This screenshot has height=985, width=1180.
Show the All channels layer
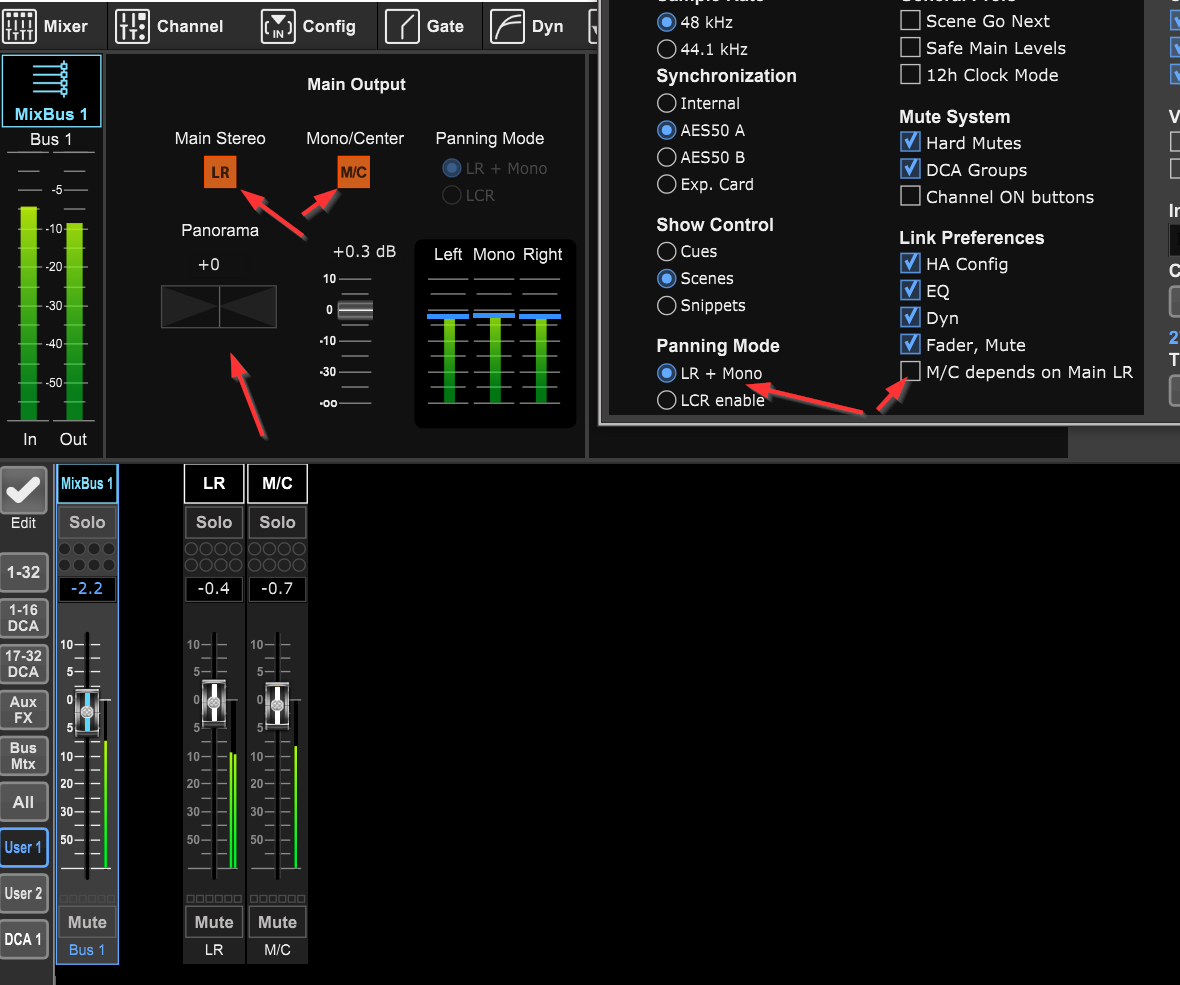(x=24, y=801)
